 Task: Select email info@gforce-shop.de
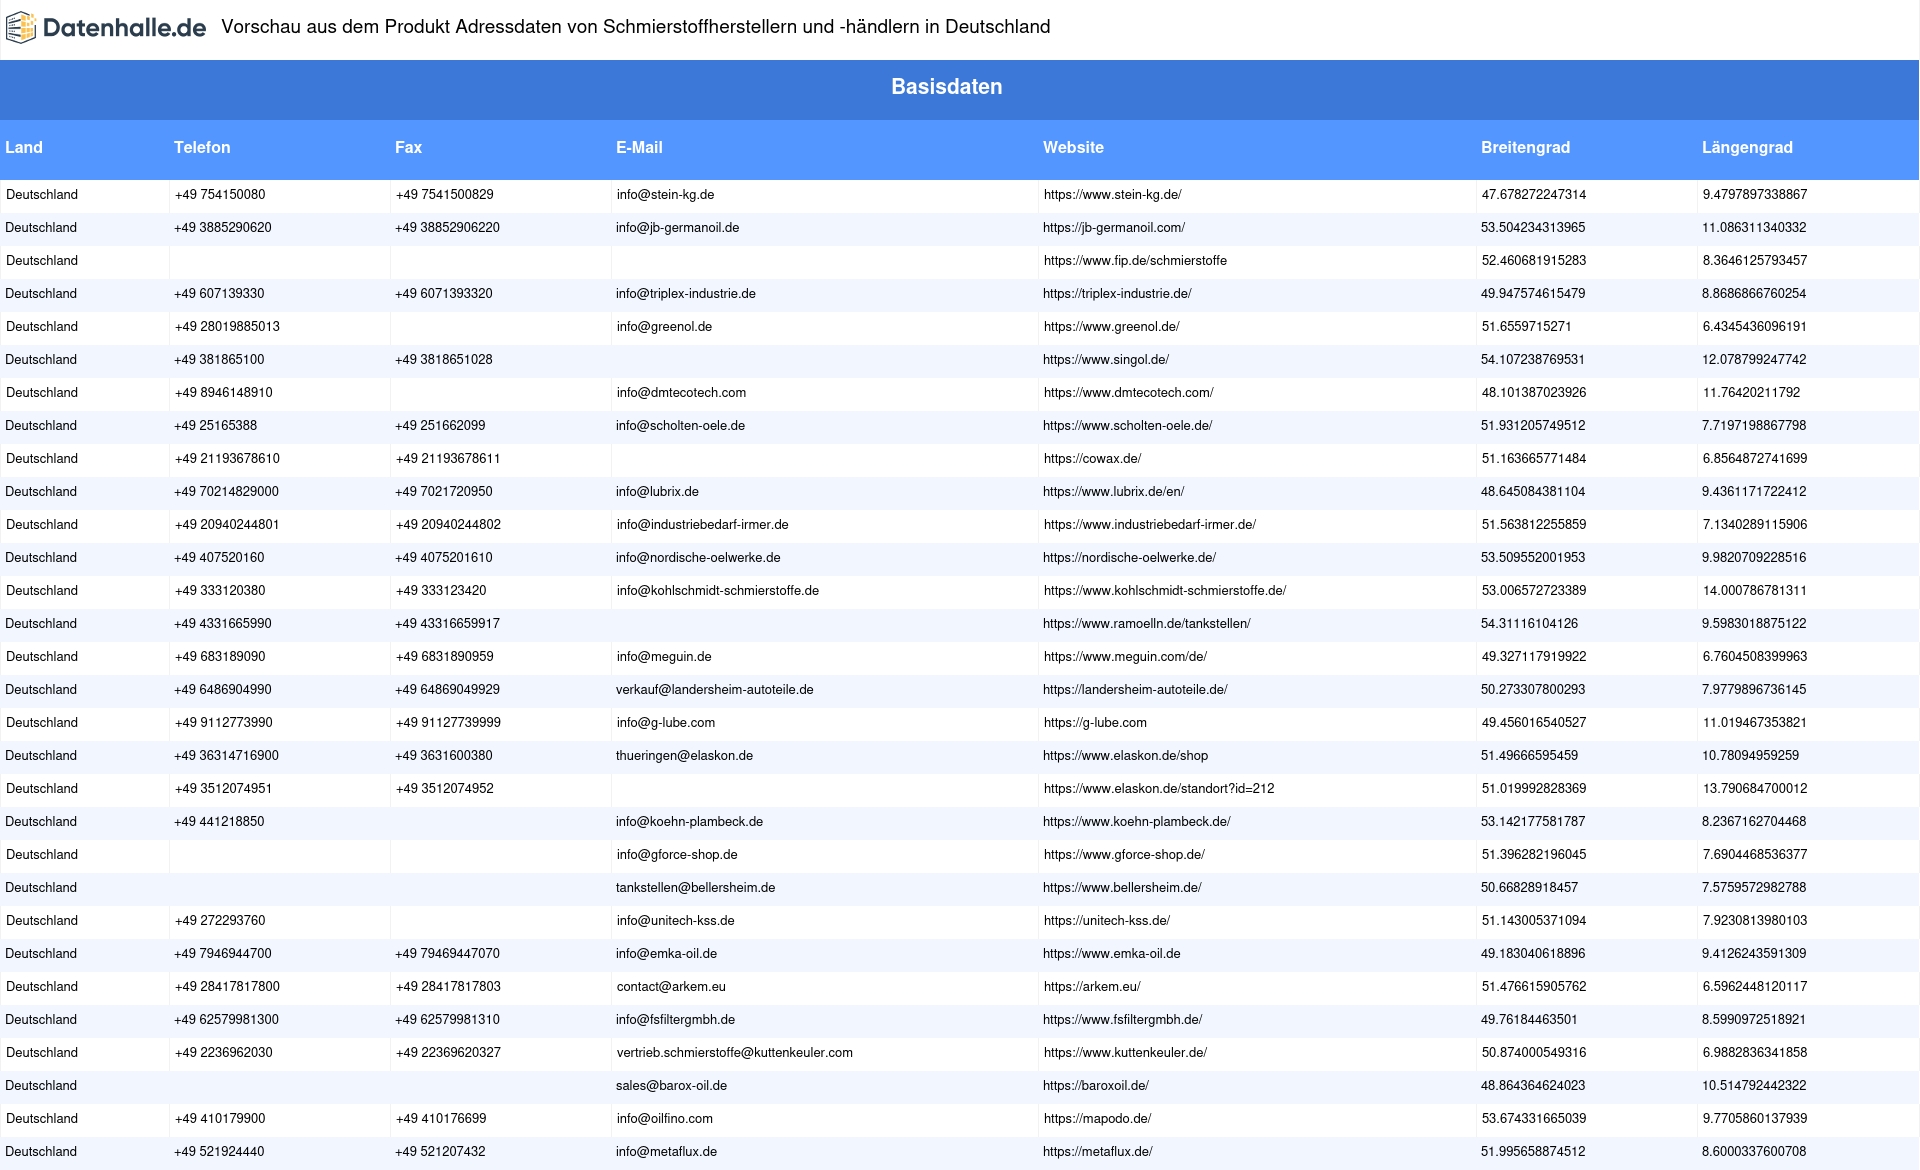[x=677, y=855]
